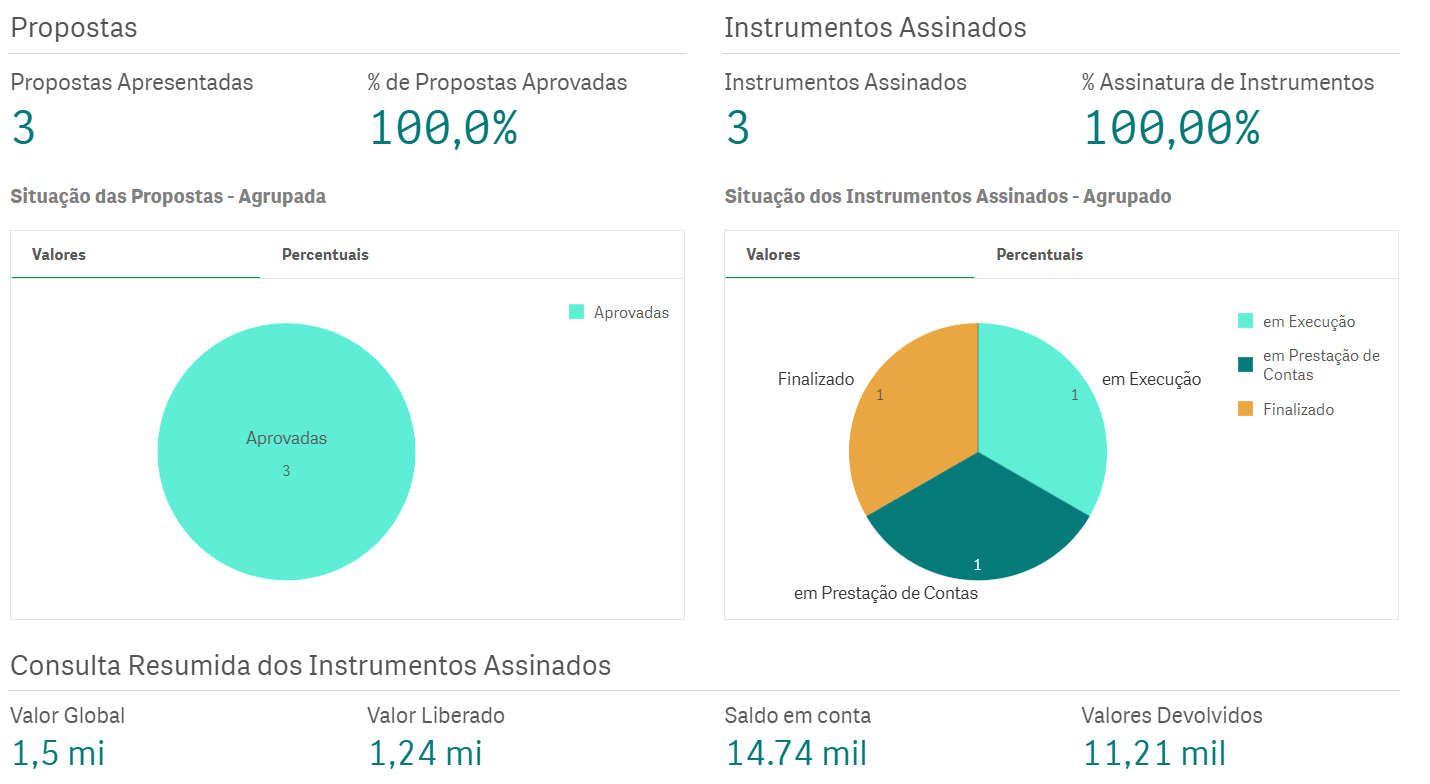Click the Saldo em conta 14,74 mil figure
Viewport: 1430px width, 784px height.
click(796, 754)
